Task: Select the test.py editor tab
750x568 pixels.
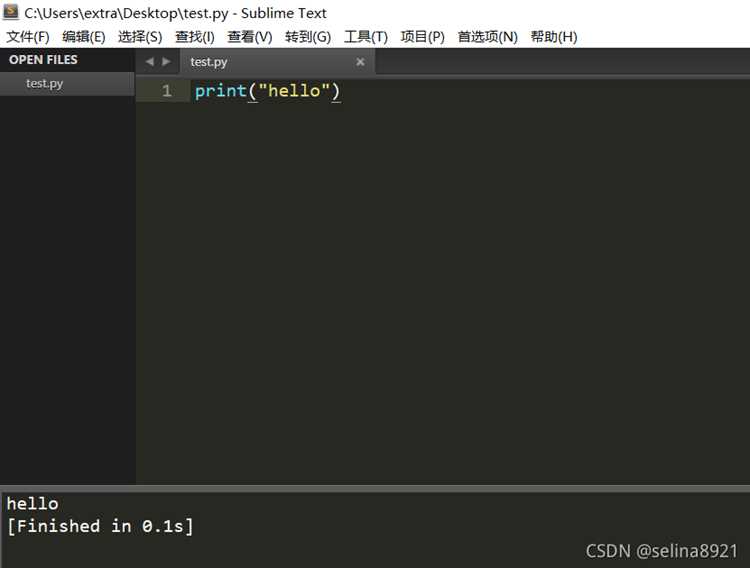Action: click(277, 62)
